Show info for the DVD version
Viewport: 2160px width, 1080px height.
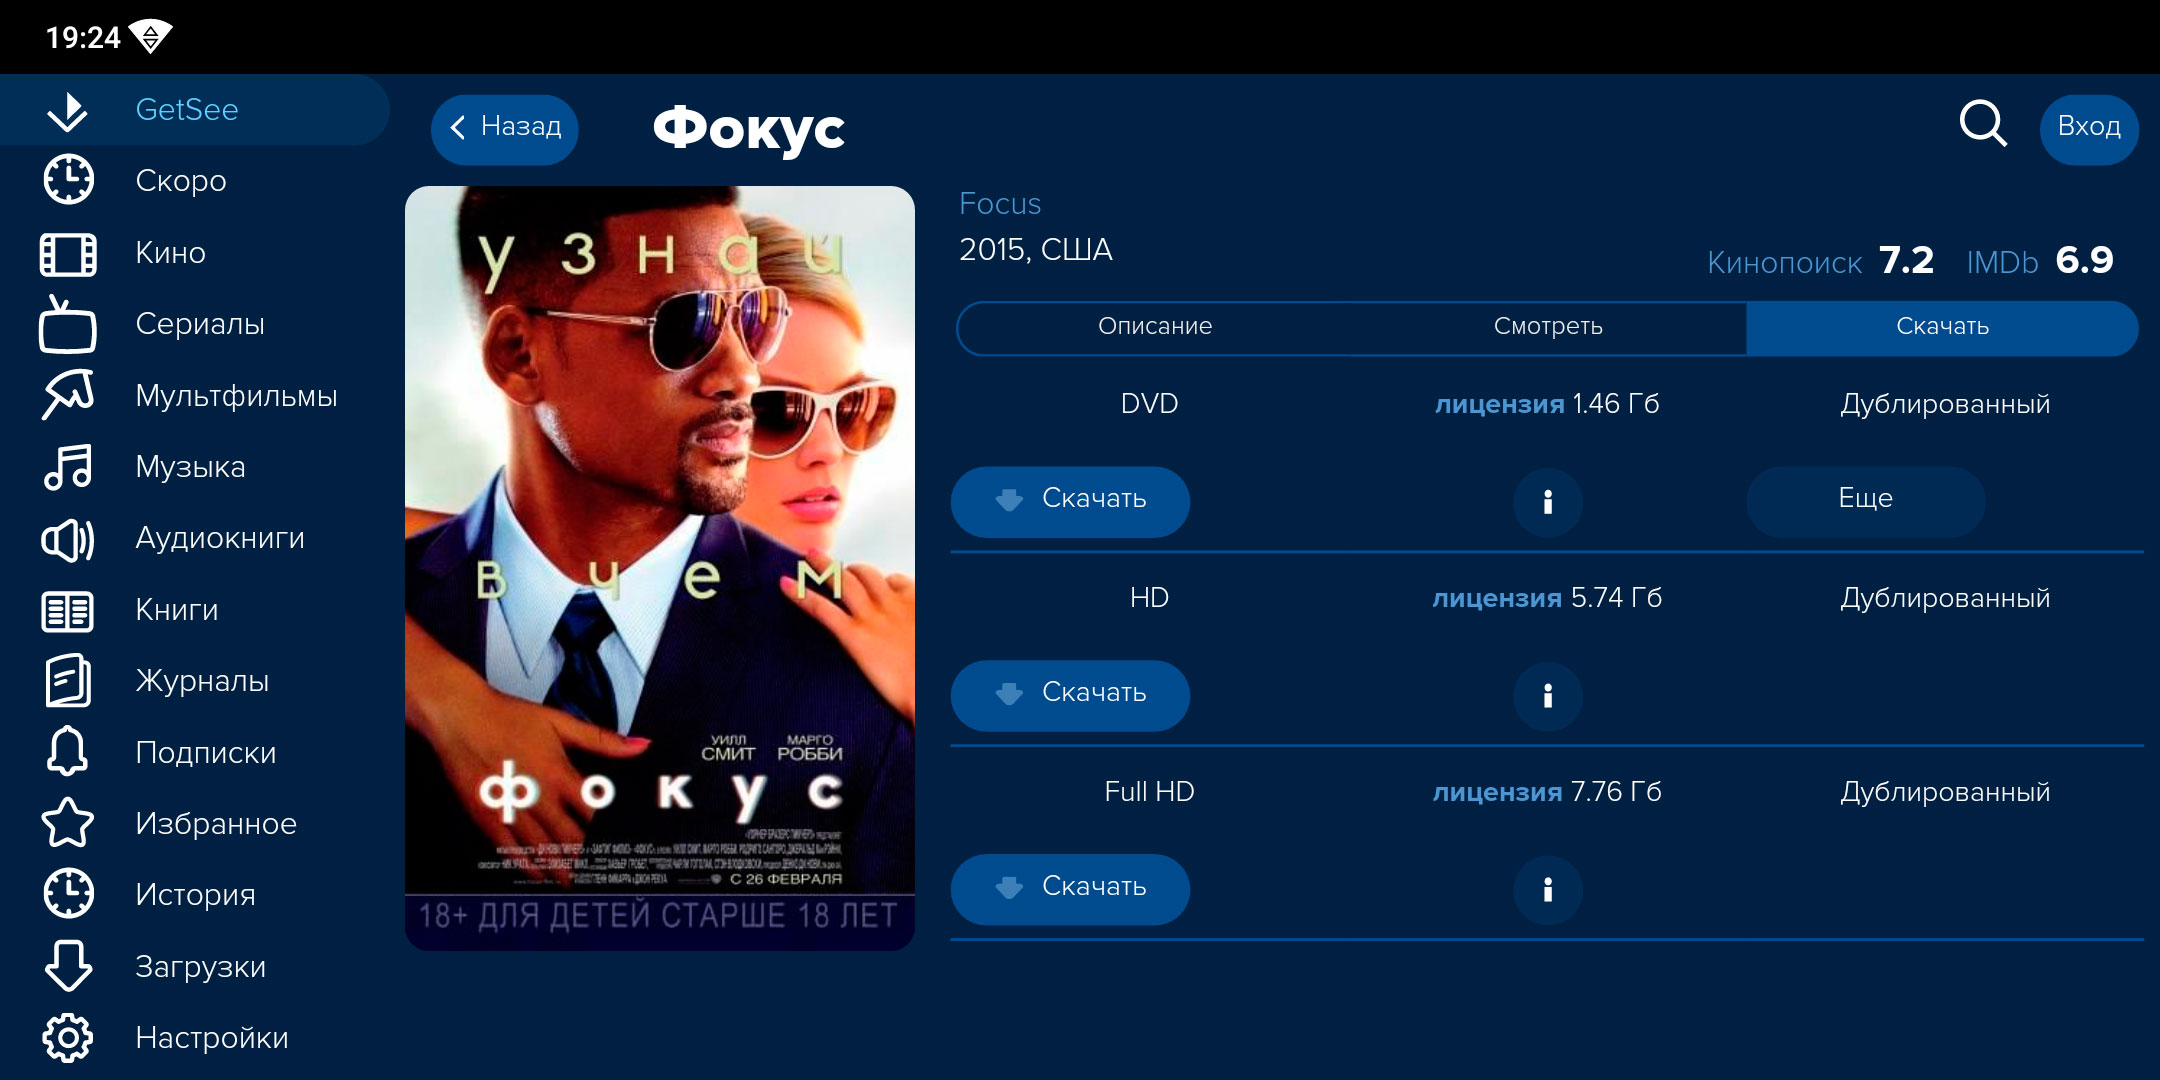point(1547,501)
